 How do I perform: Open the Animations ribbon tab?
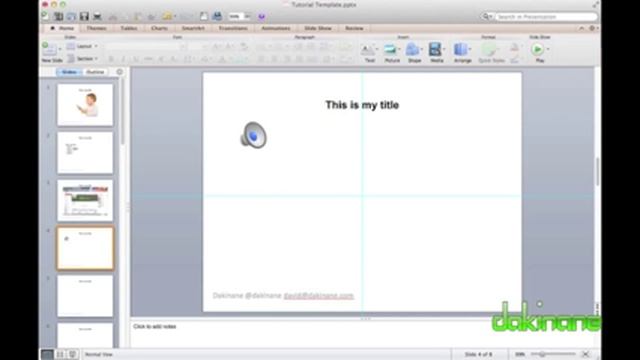point(276,28)
